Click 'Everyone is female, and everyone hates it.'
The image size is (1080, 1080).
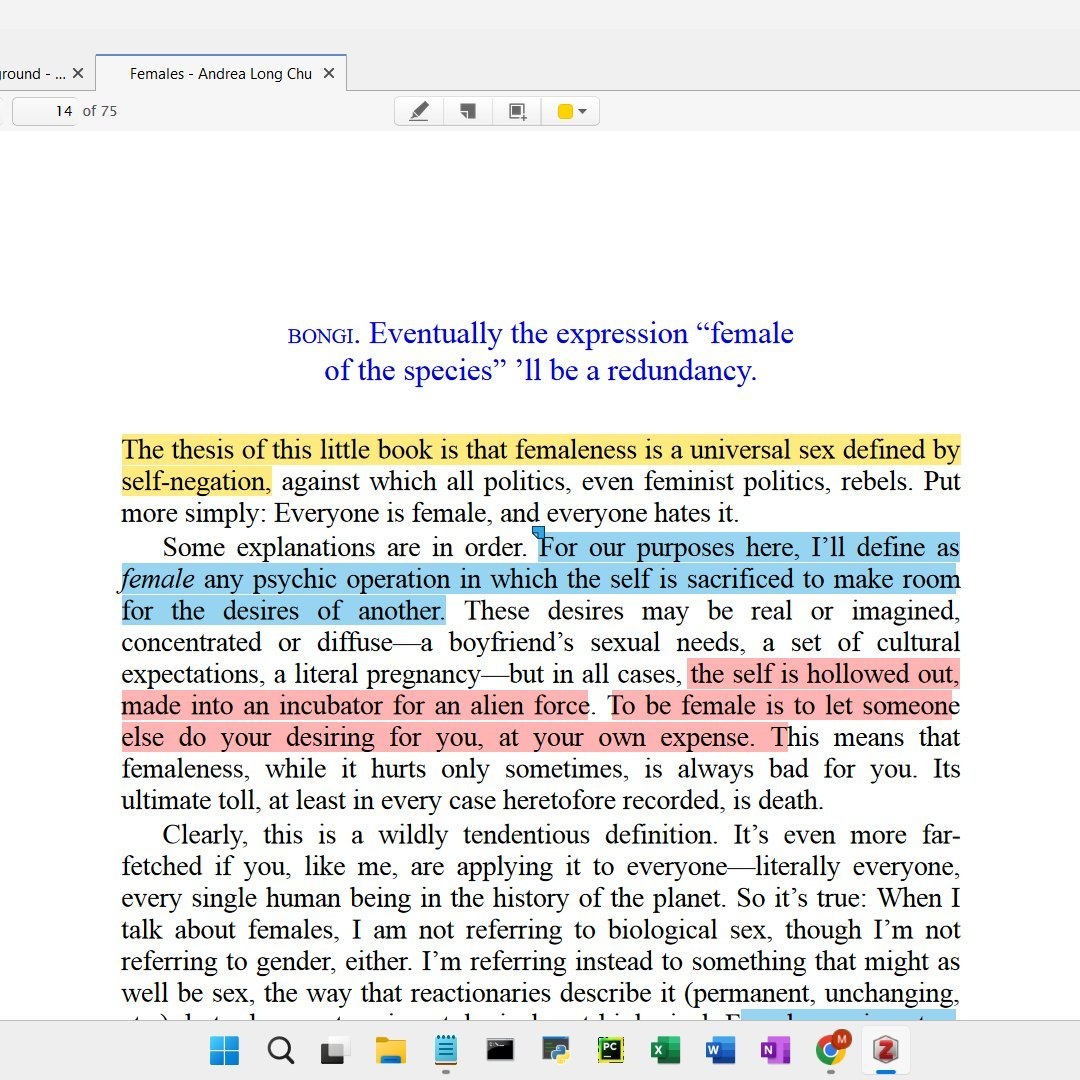tap(506, 513)
